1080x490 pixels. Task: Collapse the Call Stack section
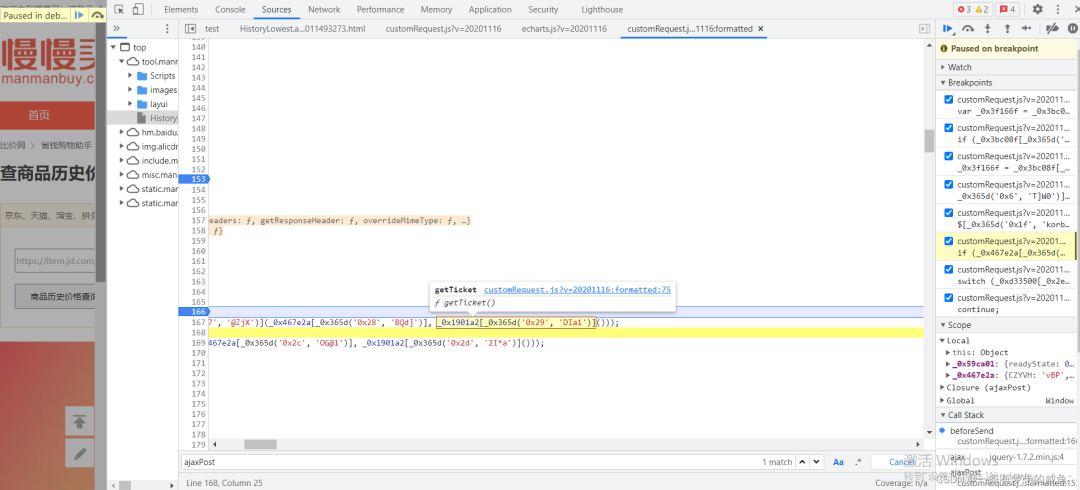tap(966, 415)
